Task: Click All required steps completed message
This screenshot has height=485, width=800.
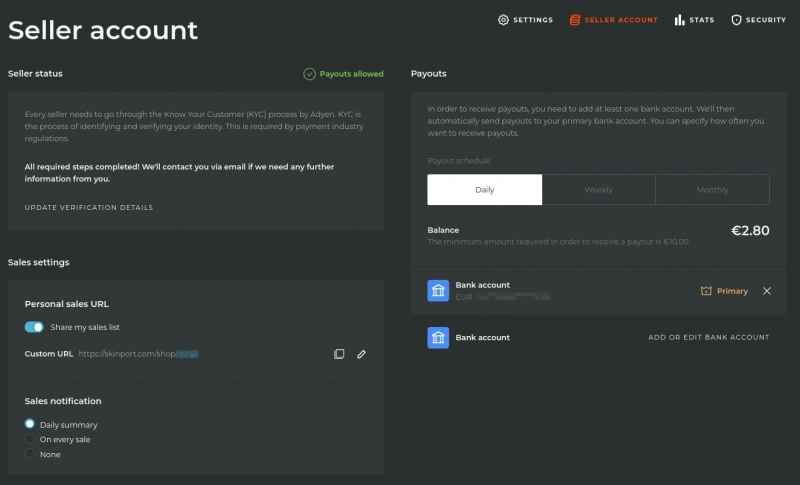Action: point(179,172)
